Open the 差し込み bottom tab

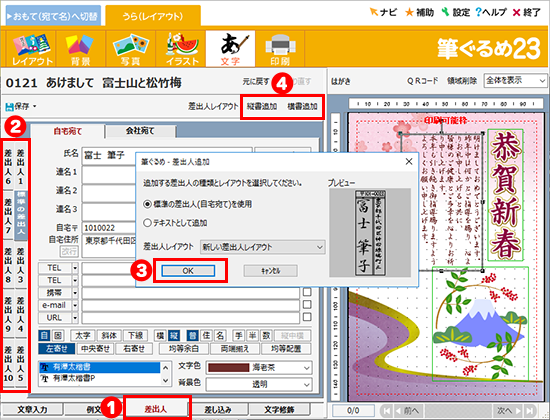tap(218, 409)
